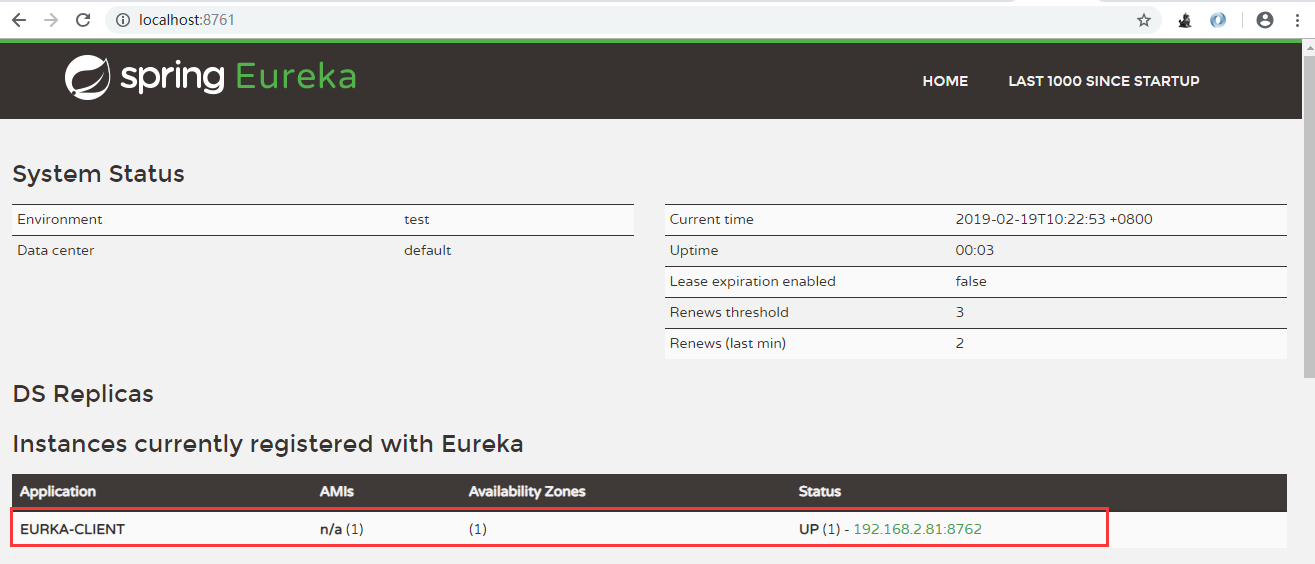
Task: Open the Chrome profile avatar icon
Action: click(1265, 20)
